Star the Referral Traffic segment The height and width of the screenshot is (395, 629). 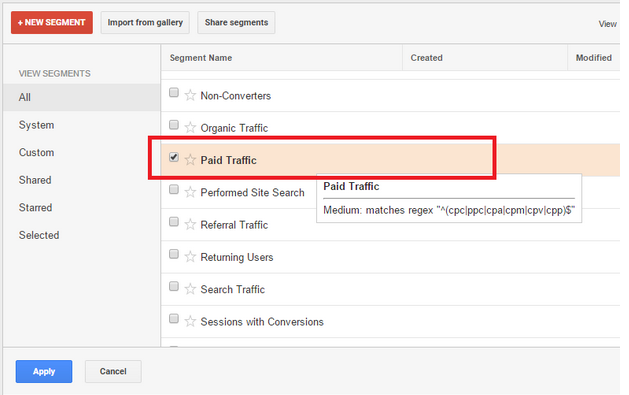tap(190, 225)
